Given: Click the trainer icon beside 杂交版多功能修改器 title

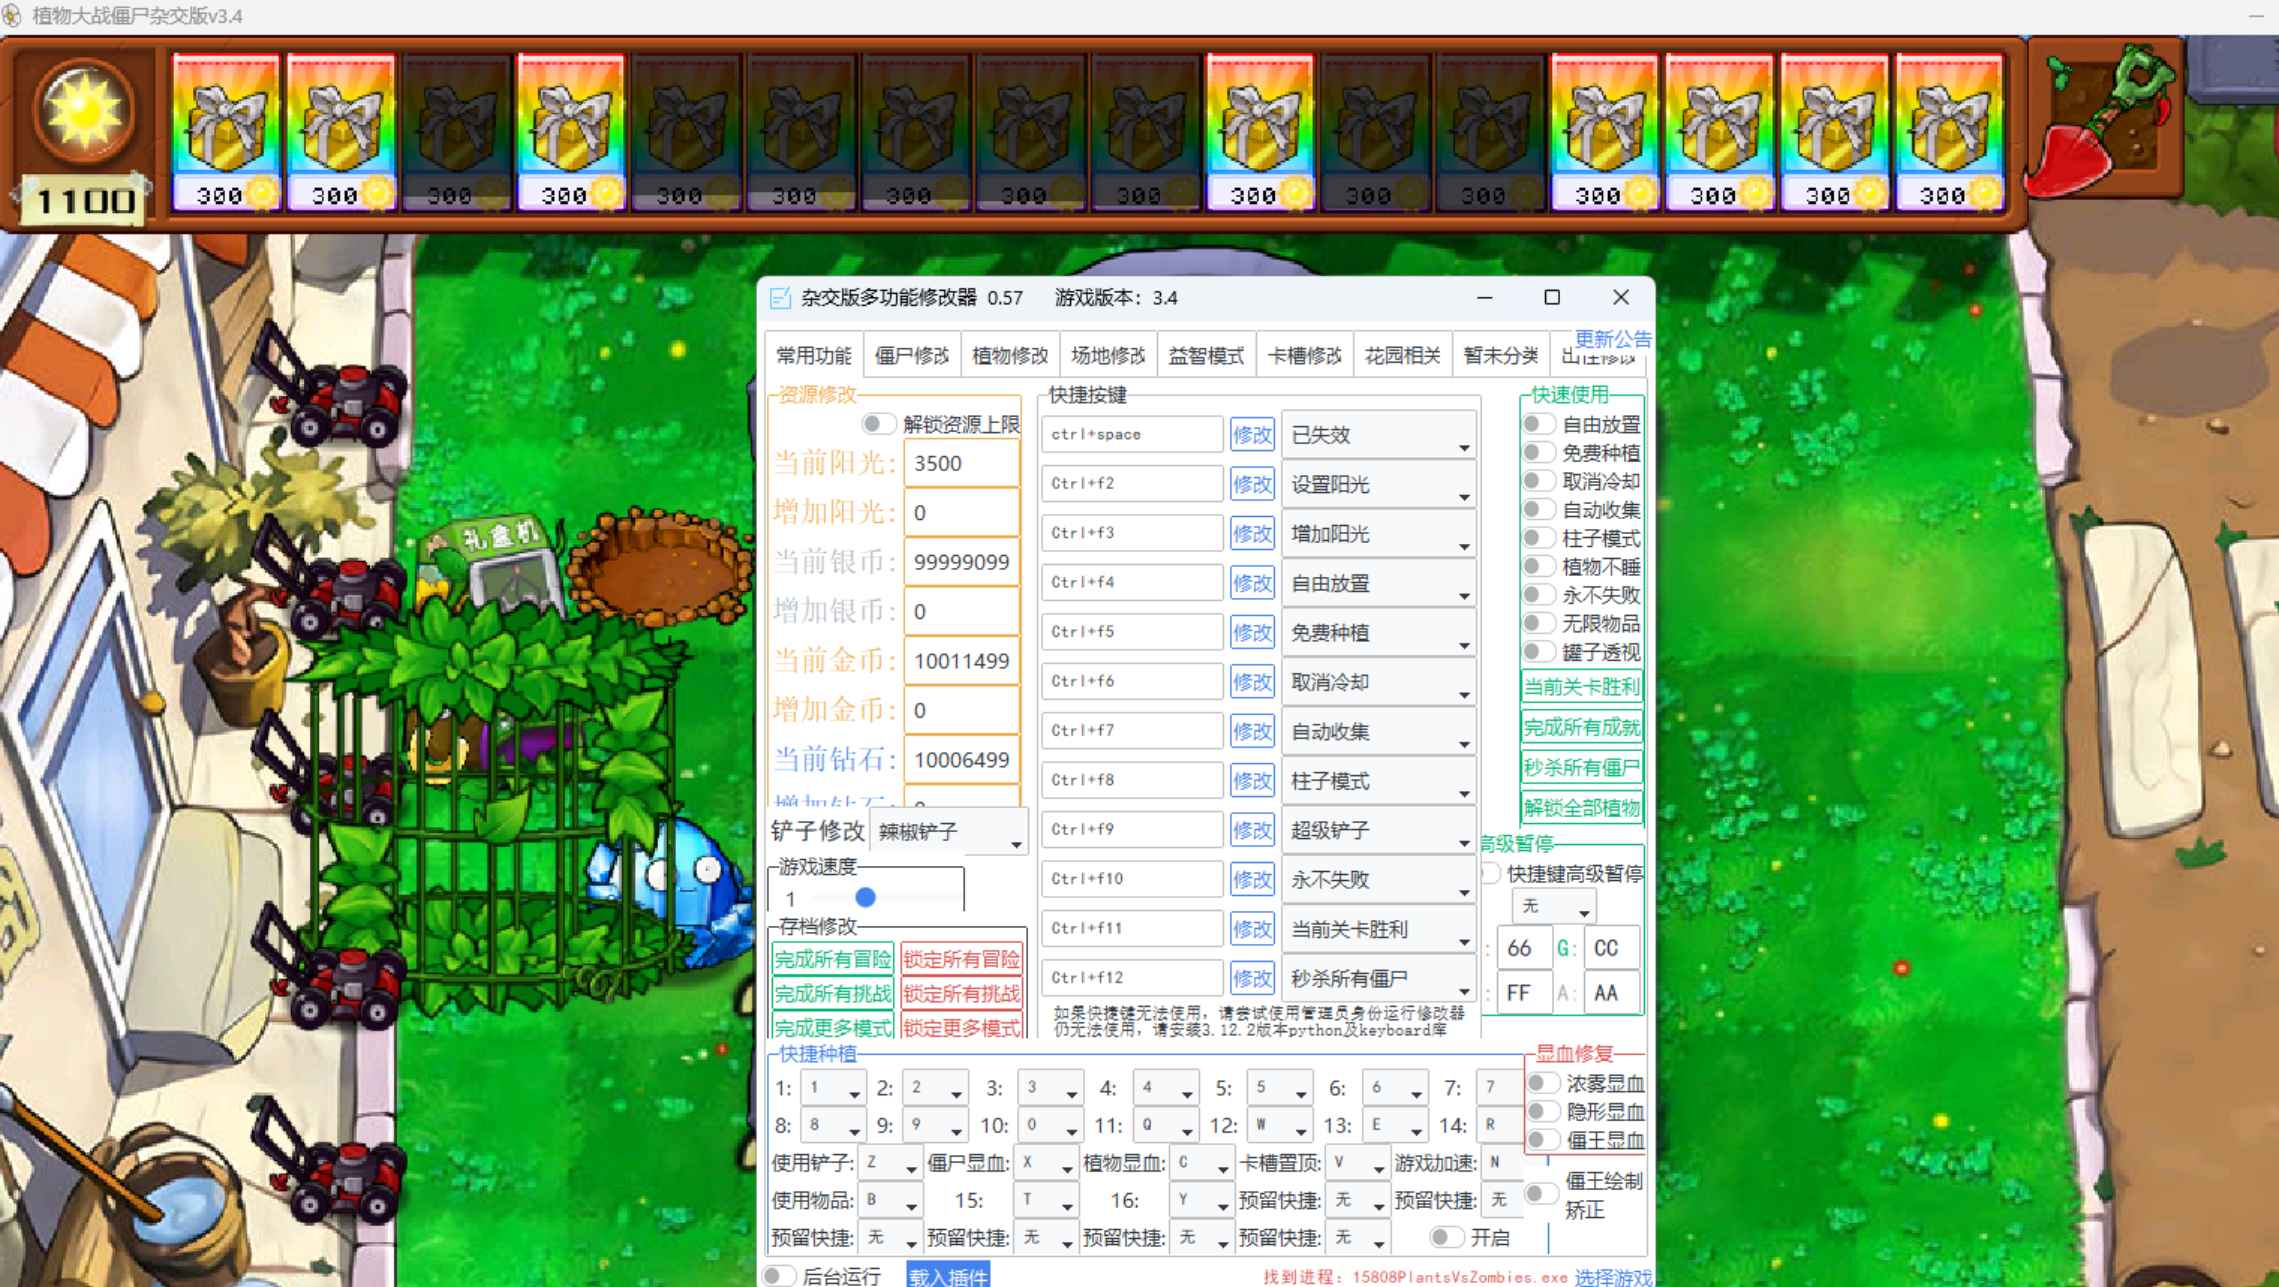Looking at the screenshot, I should point(779,297).
